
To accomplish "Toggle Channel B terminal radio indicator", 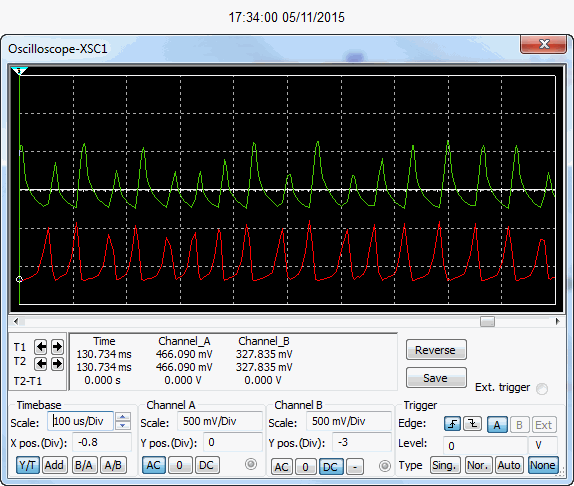I will pyautogui.click(x=384, y=466).
